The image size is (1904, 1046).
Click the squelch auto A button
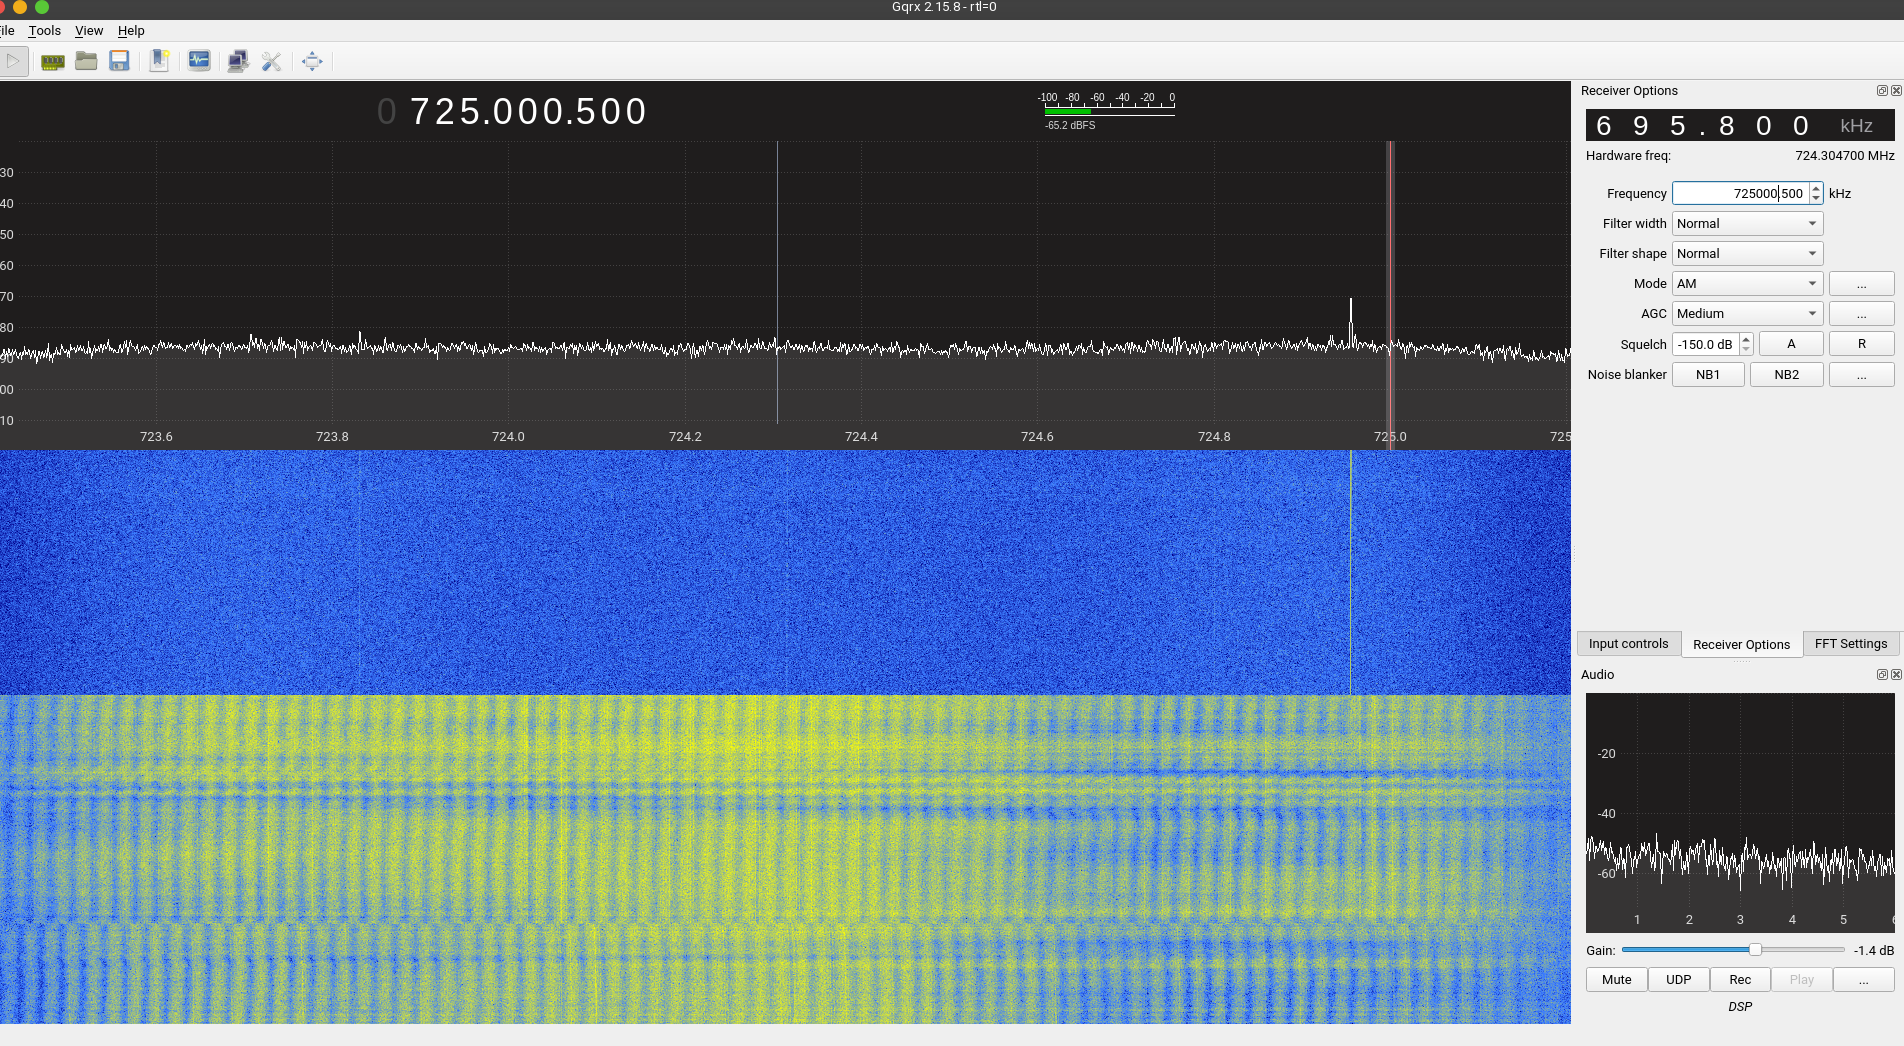(x=1791, y=344)
